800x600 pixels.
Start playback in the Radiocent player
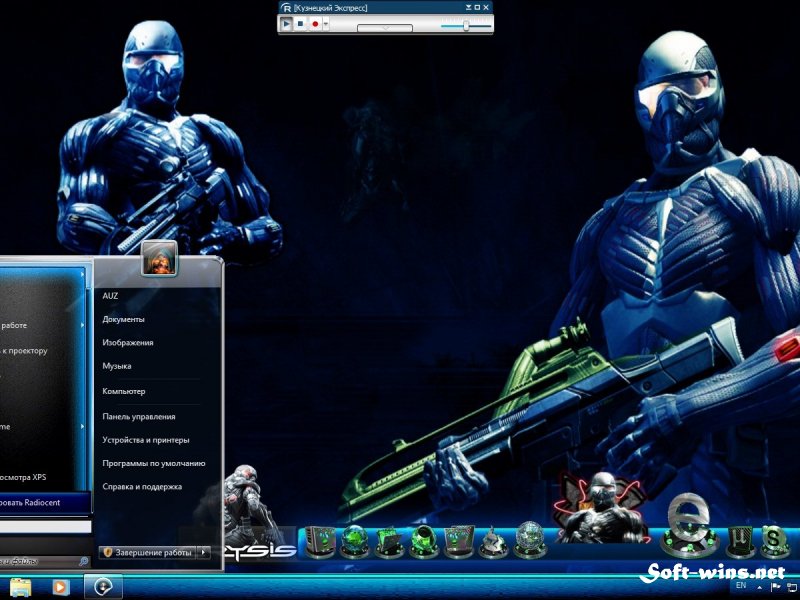coord(286,23)
